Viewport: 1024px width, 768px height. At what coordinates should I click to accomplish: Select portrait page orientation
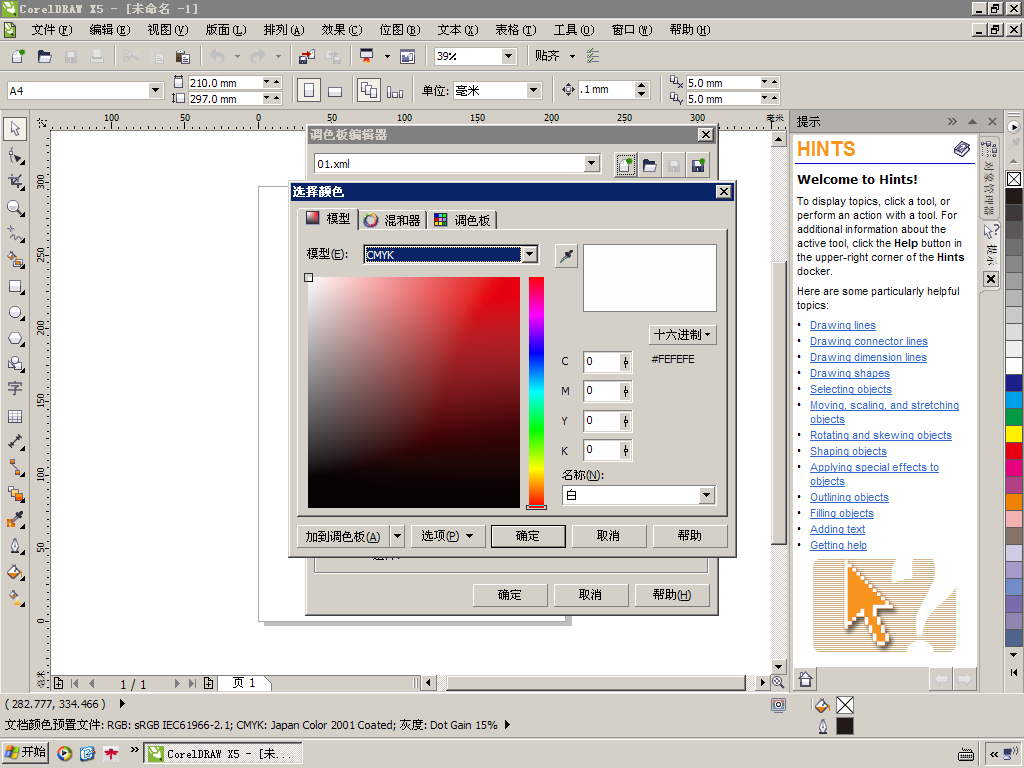coord(309,90)
